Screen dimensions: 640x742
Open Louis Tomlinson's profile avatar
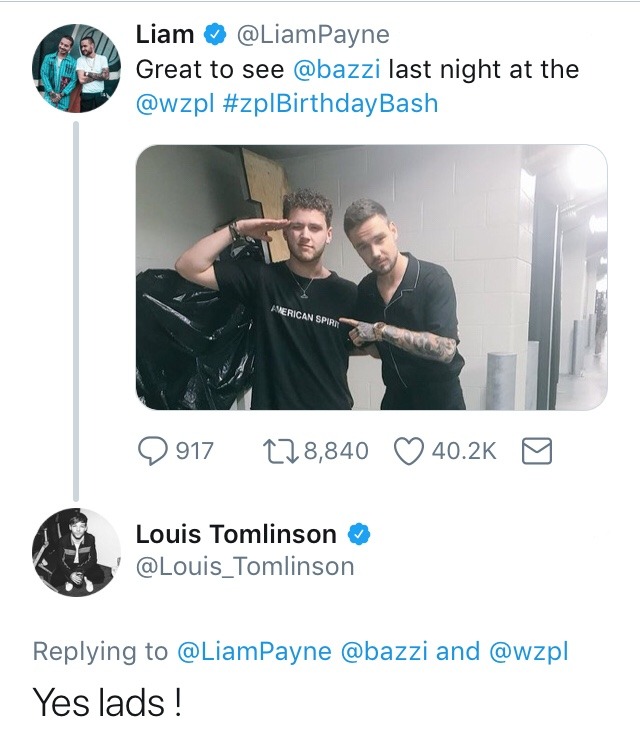[76, 553]
